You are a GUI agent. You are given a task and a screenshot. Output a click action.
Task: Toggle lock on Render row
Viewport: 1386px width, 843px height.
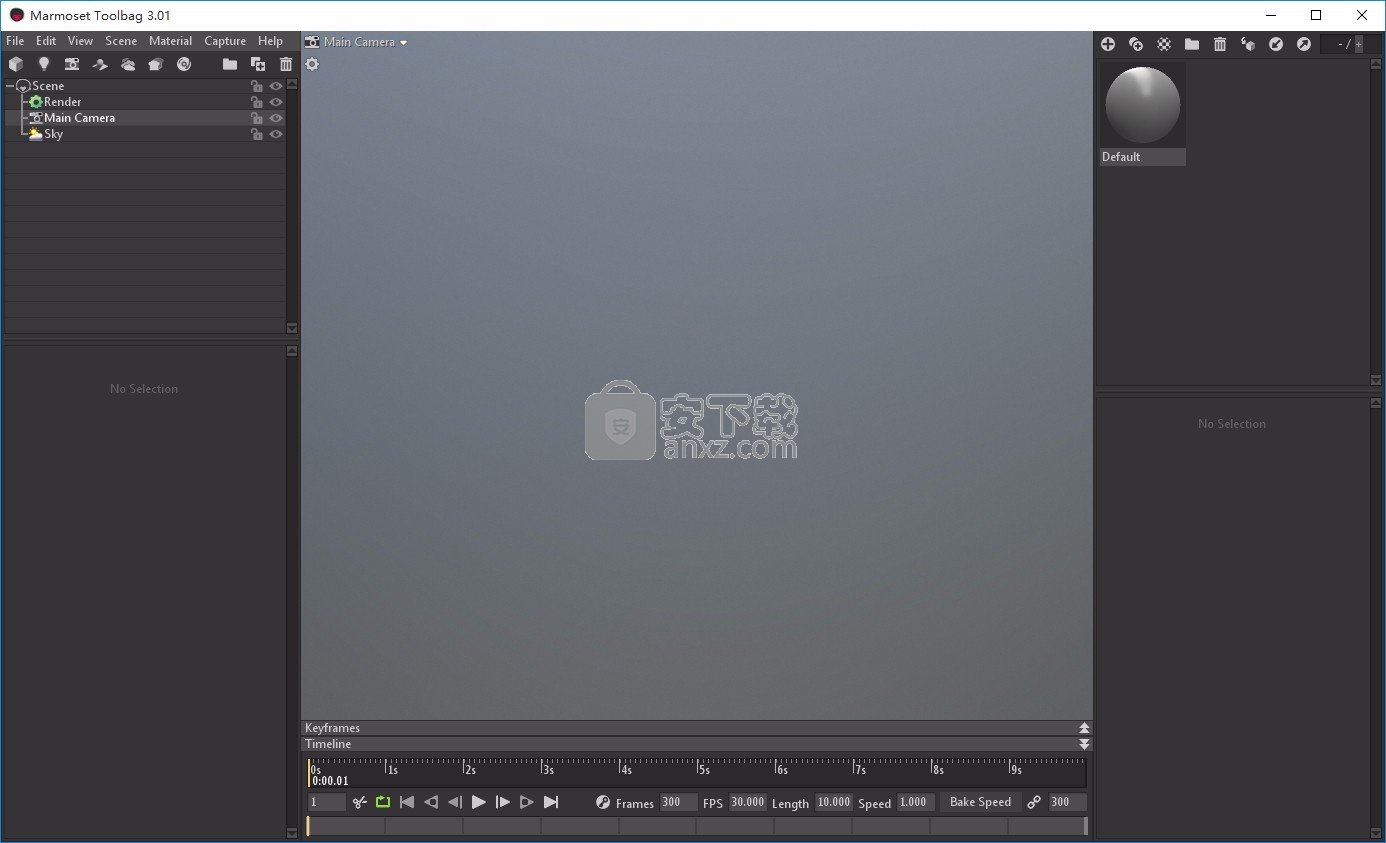tap(257, 102)
